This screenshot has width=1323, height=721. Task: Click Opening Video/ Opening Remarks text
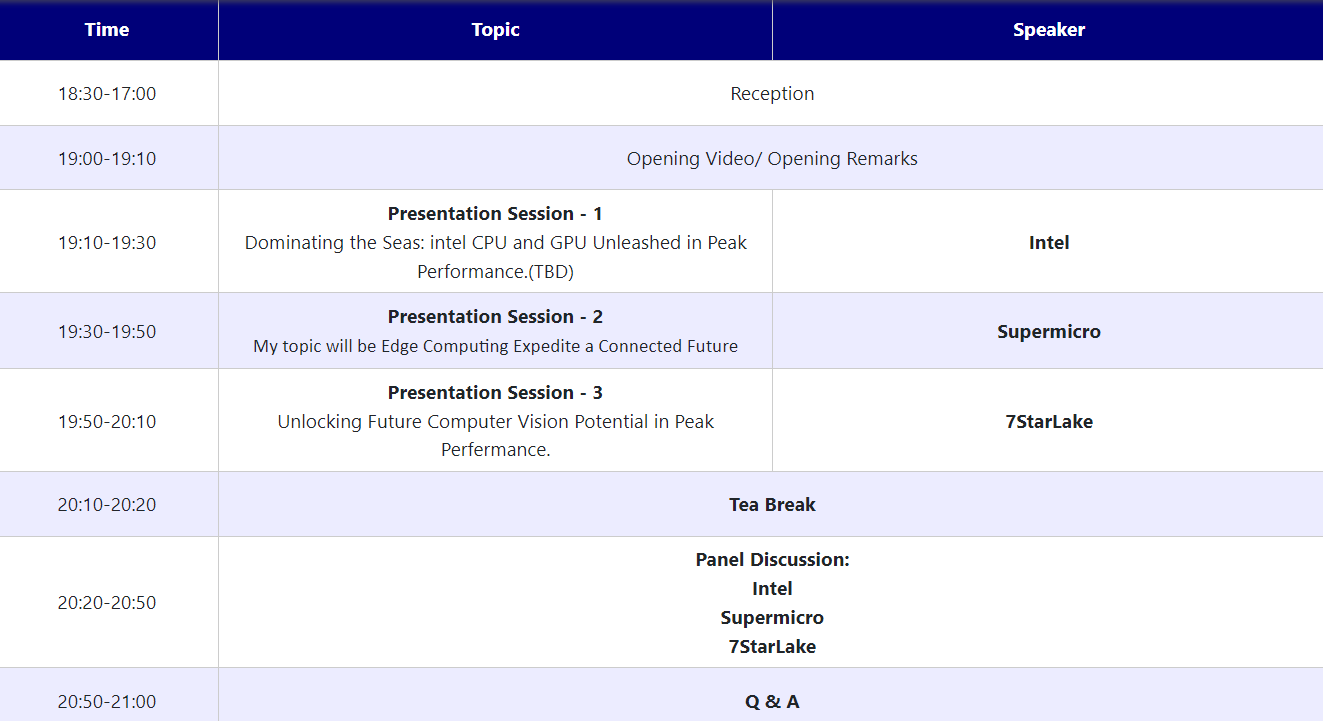point(772,159)
